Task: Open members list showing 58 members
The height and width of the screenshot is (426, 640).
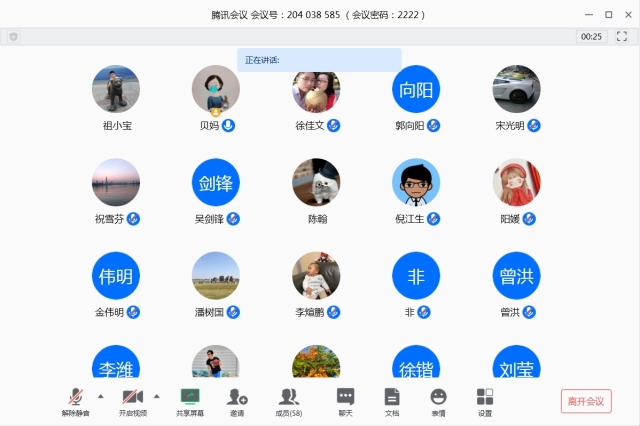Action: 289,397
